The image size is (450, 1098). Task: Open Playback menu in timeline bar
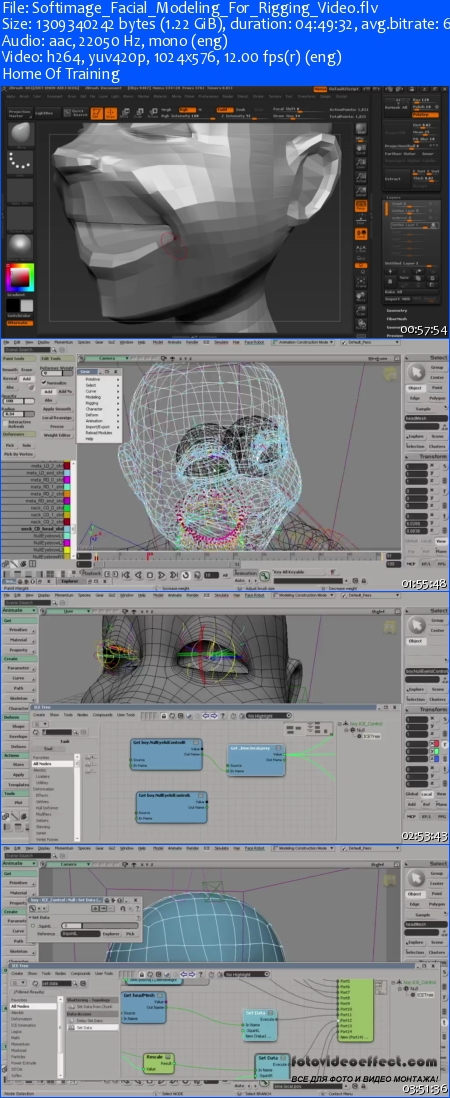point(92,572)
